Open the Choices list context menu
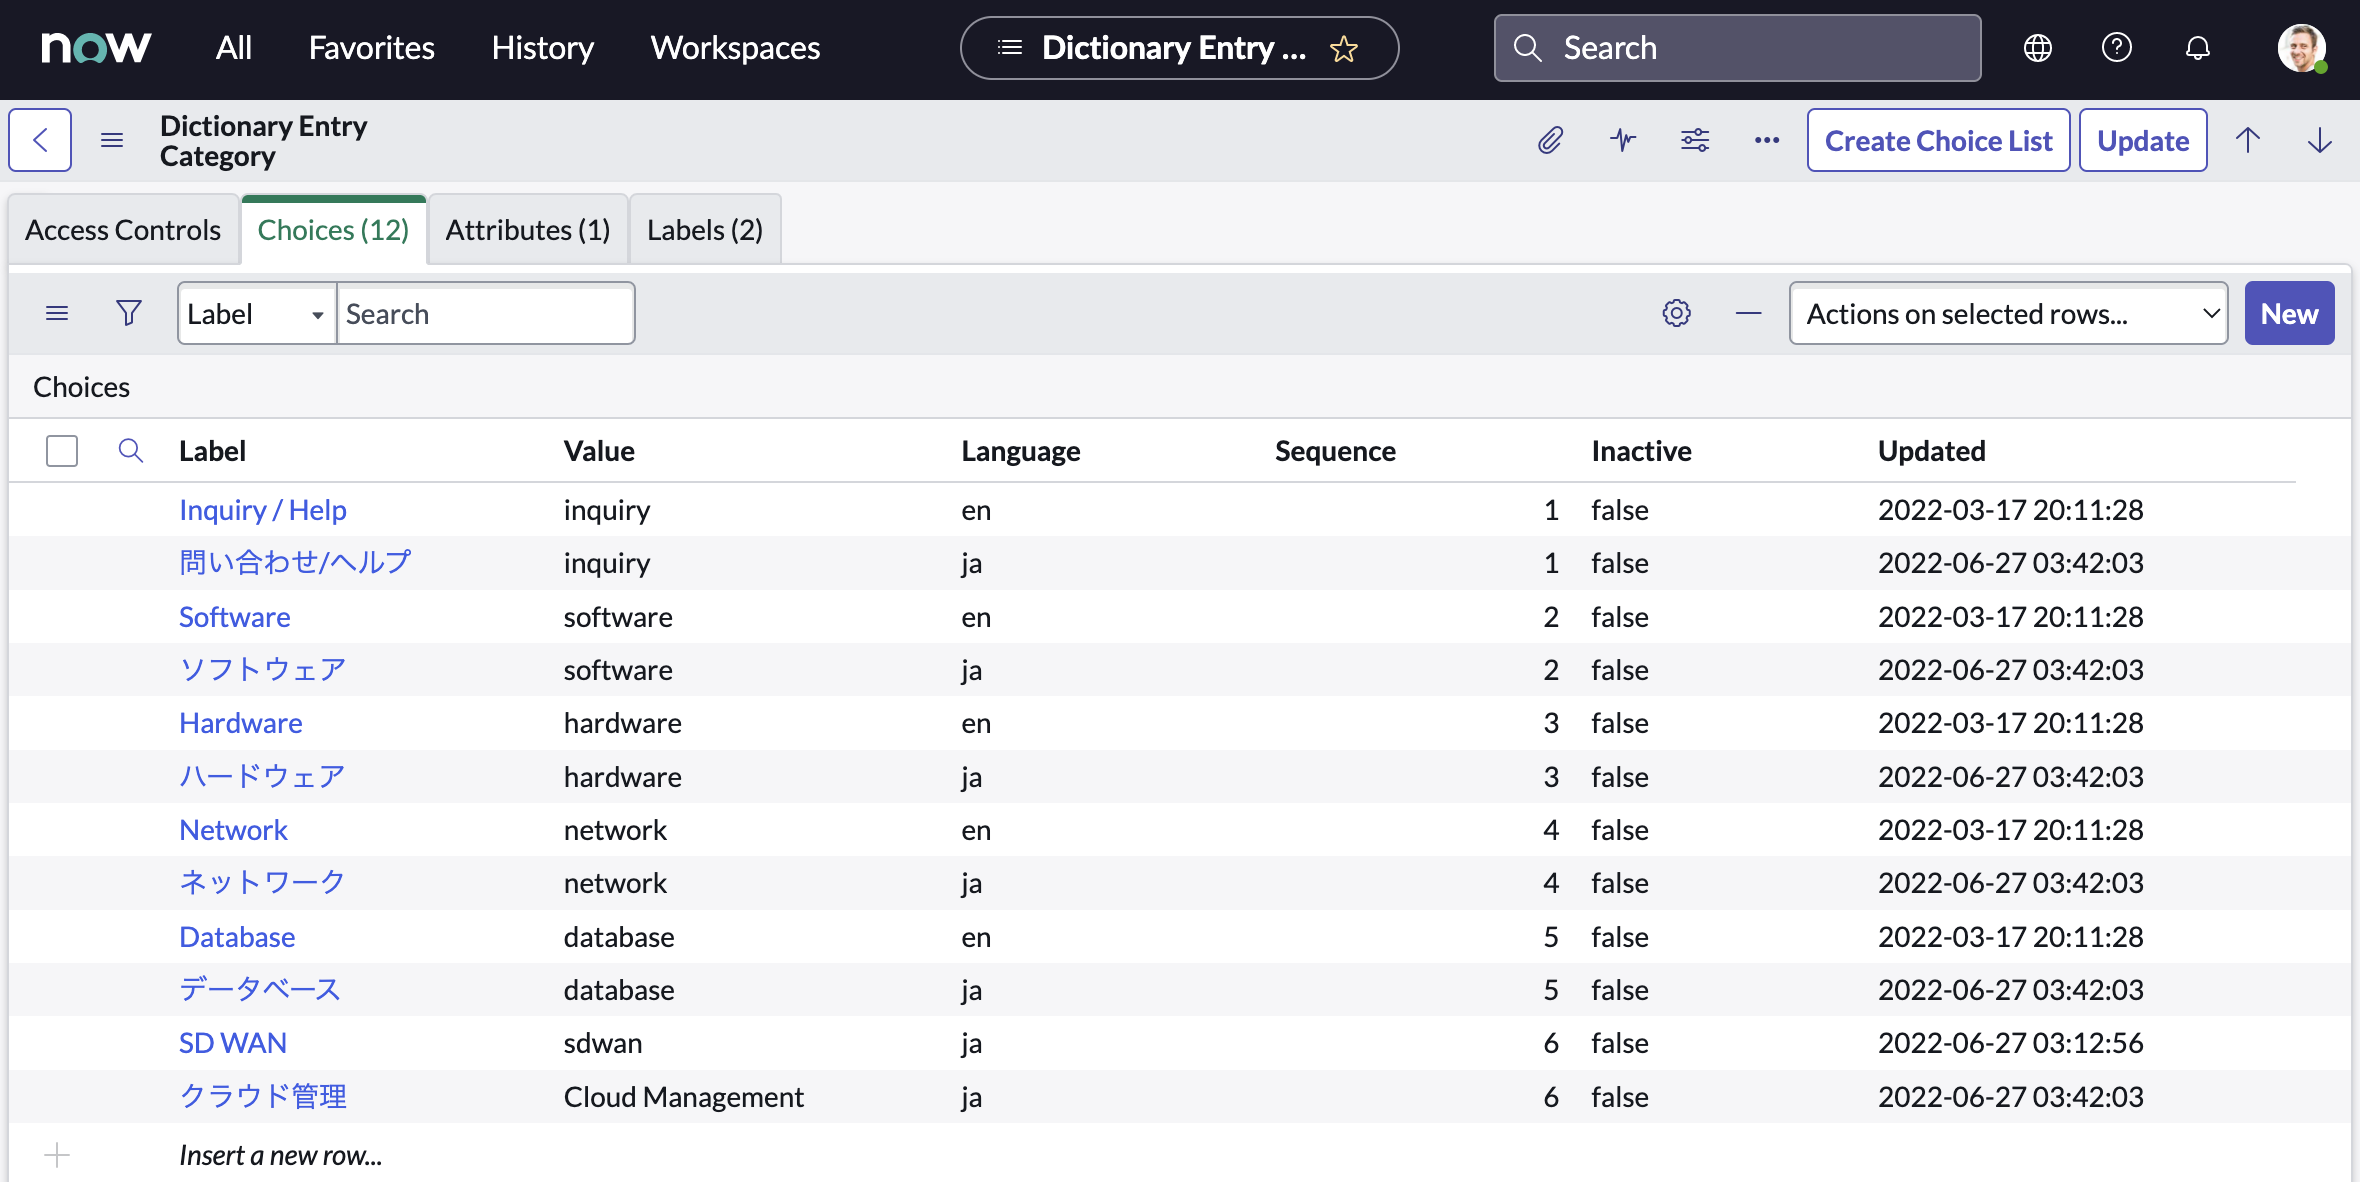Viewport: 2360px width, 1182px height. point(57,313)
